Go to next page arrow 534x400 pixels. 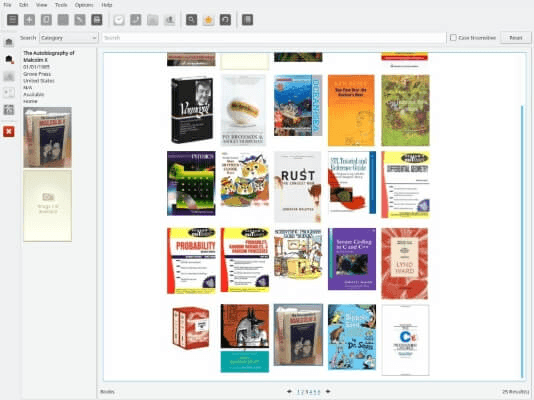[x=328, y=391]
